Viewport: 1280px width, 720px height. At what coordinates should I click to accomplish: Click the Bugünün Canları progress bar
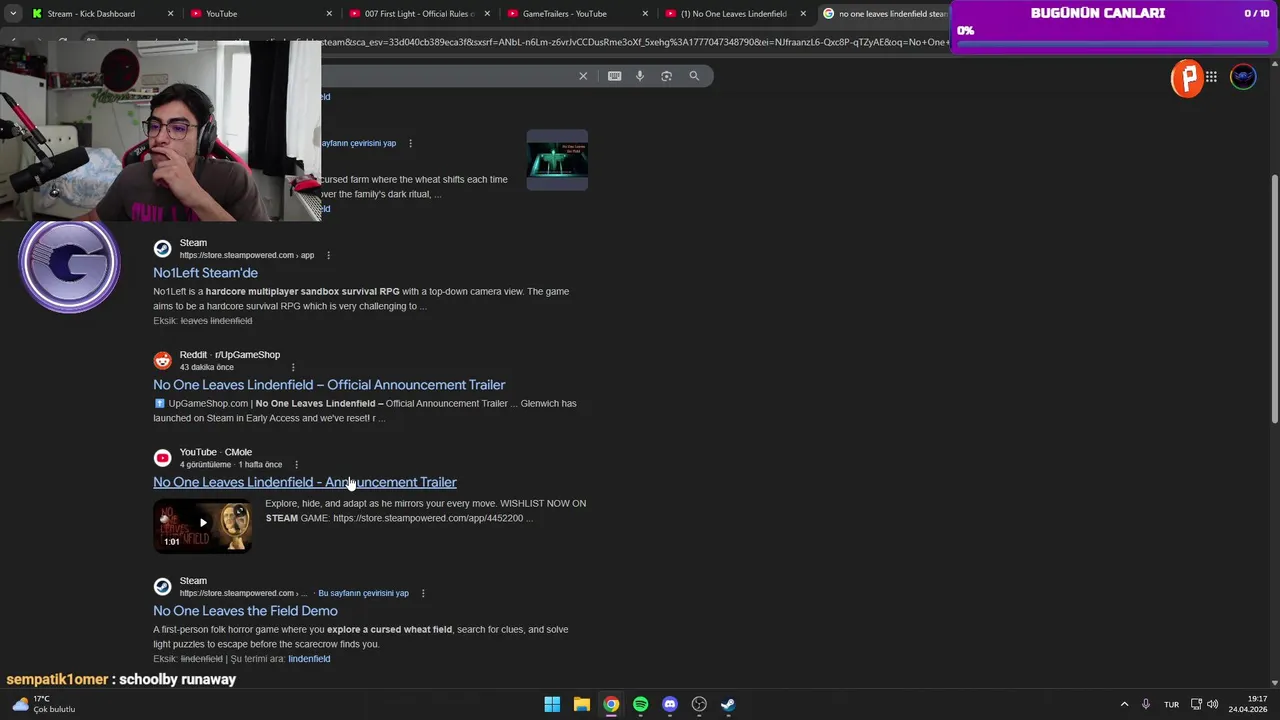tap(1114, 44)
